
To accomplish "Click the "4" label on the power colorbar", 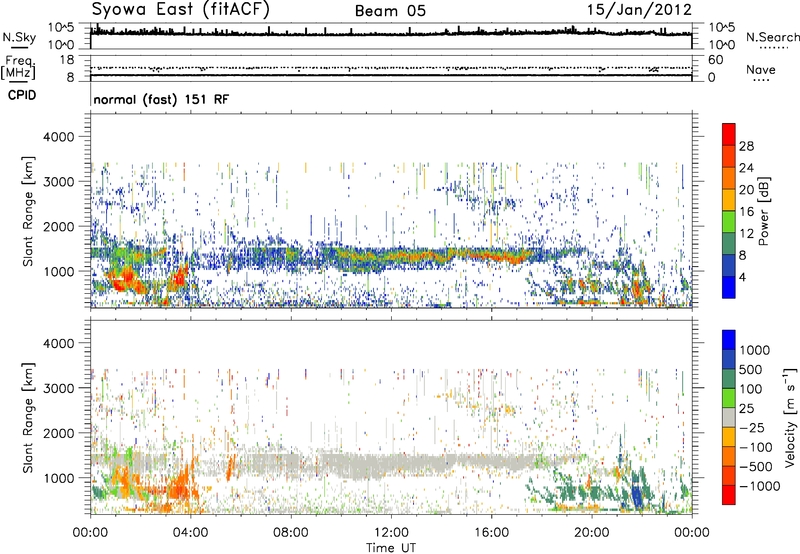I will (742, 278).
